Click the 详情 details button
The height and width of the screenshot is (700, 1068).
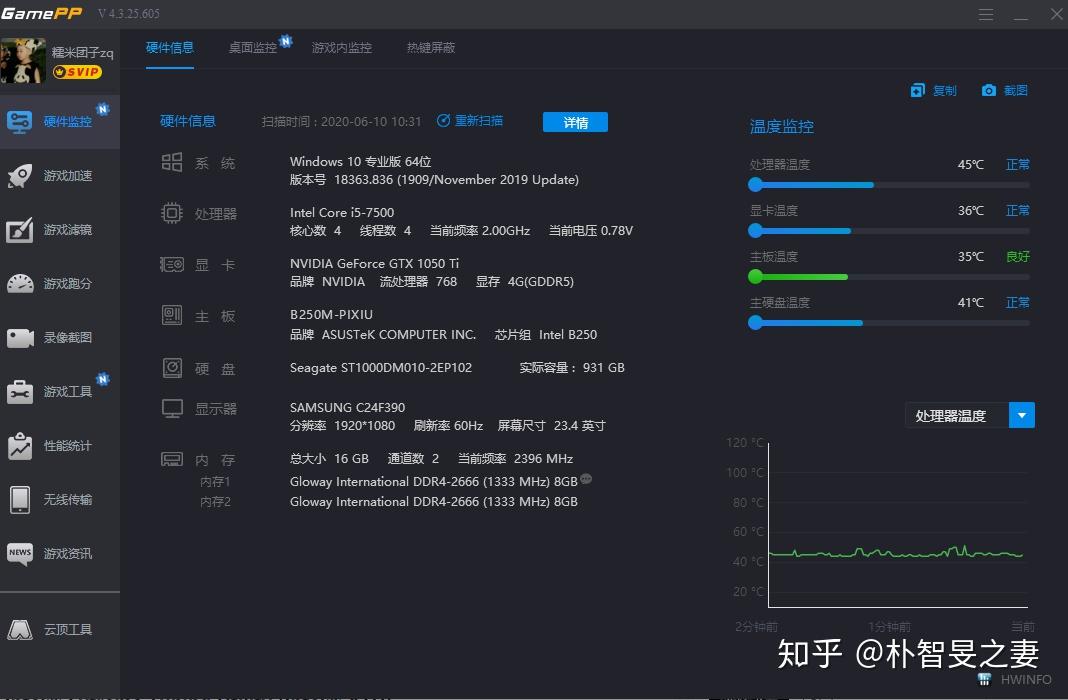click(x=575, y=122)
